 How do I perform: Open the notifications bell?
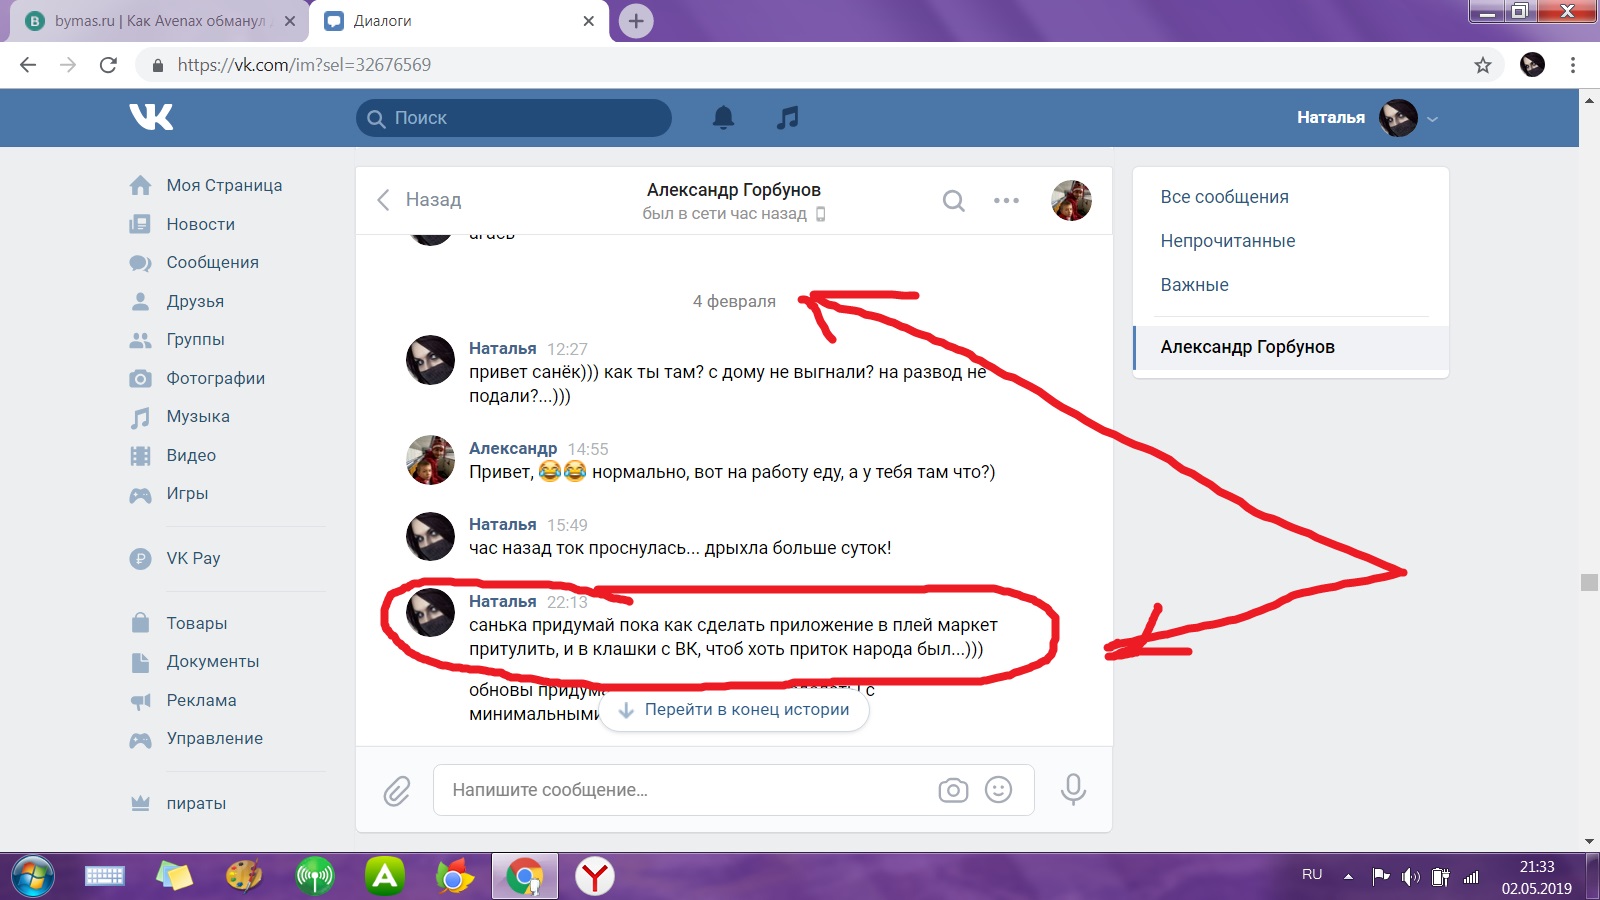pyautogui.click(x=723, y=118)
